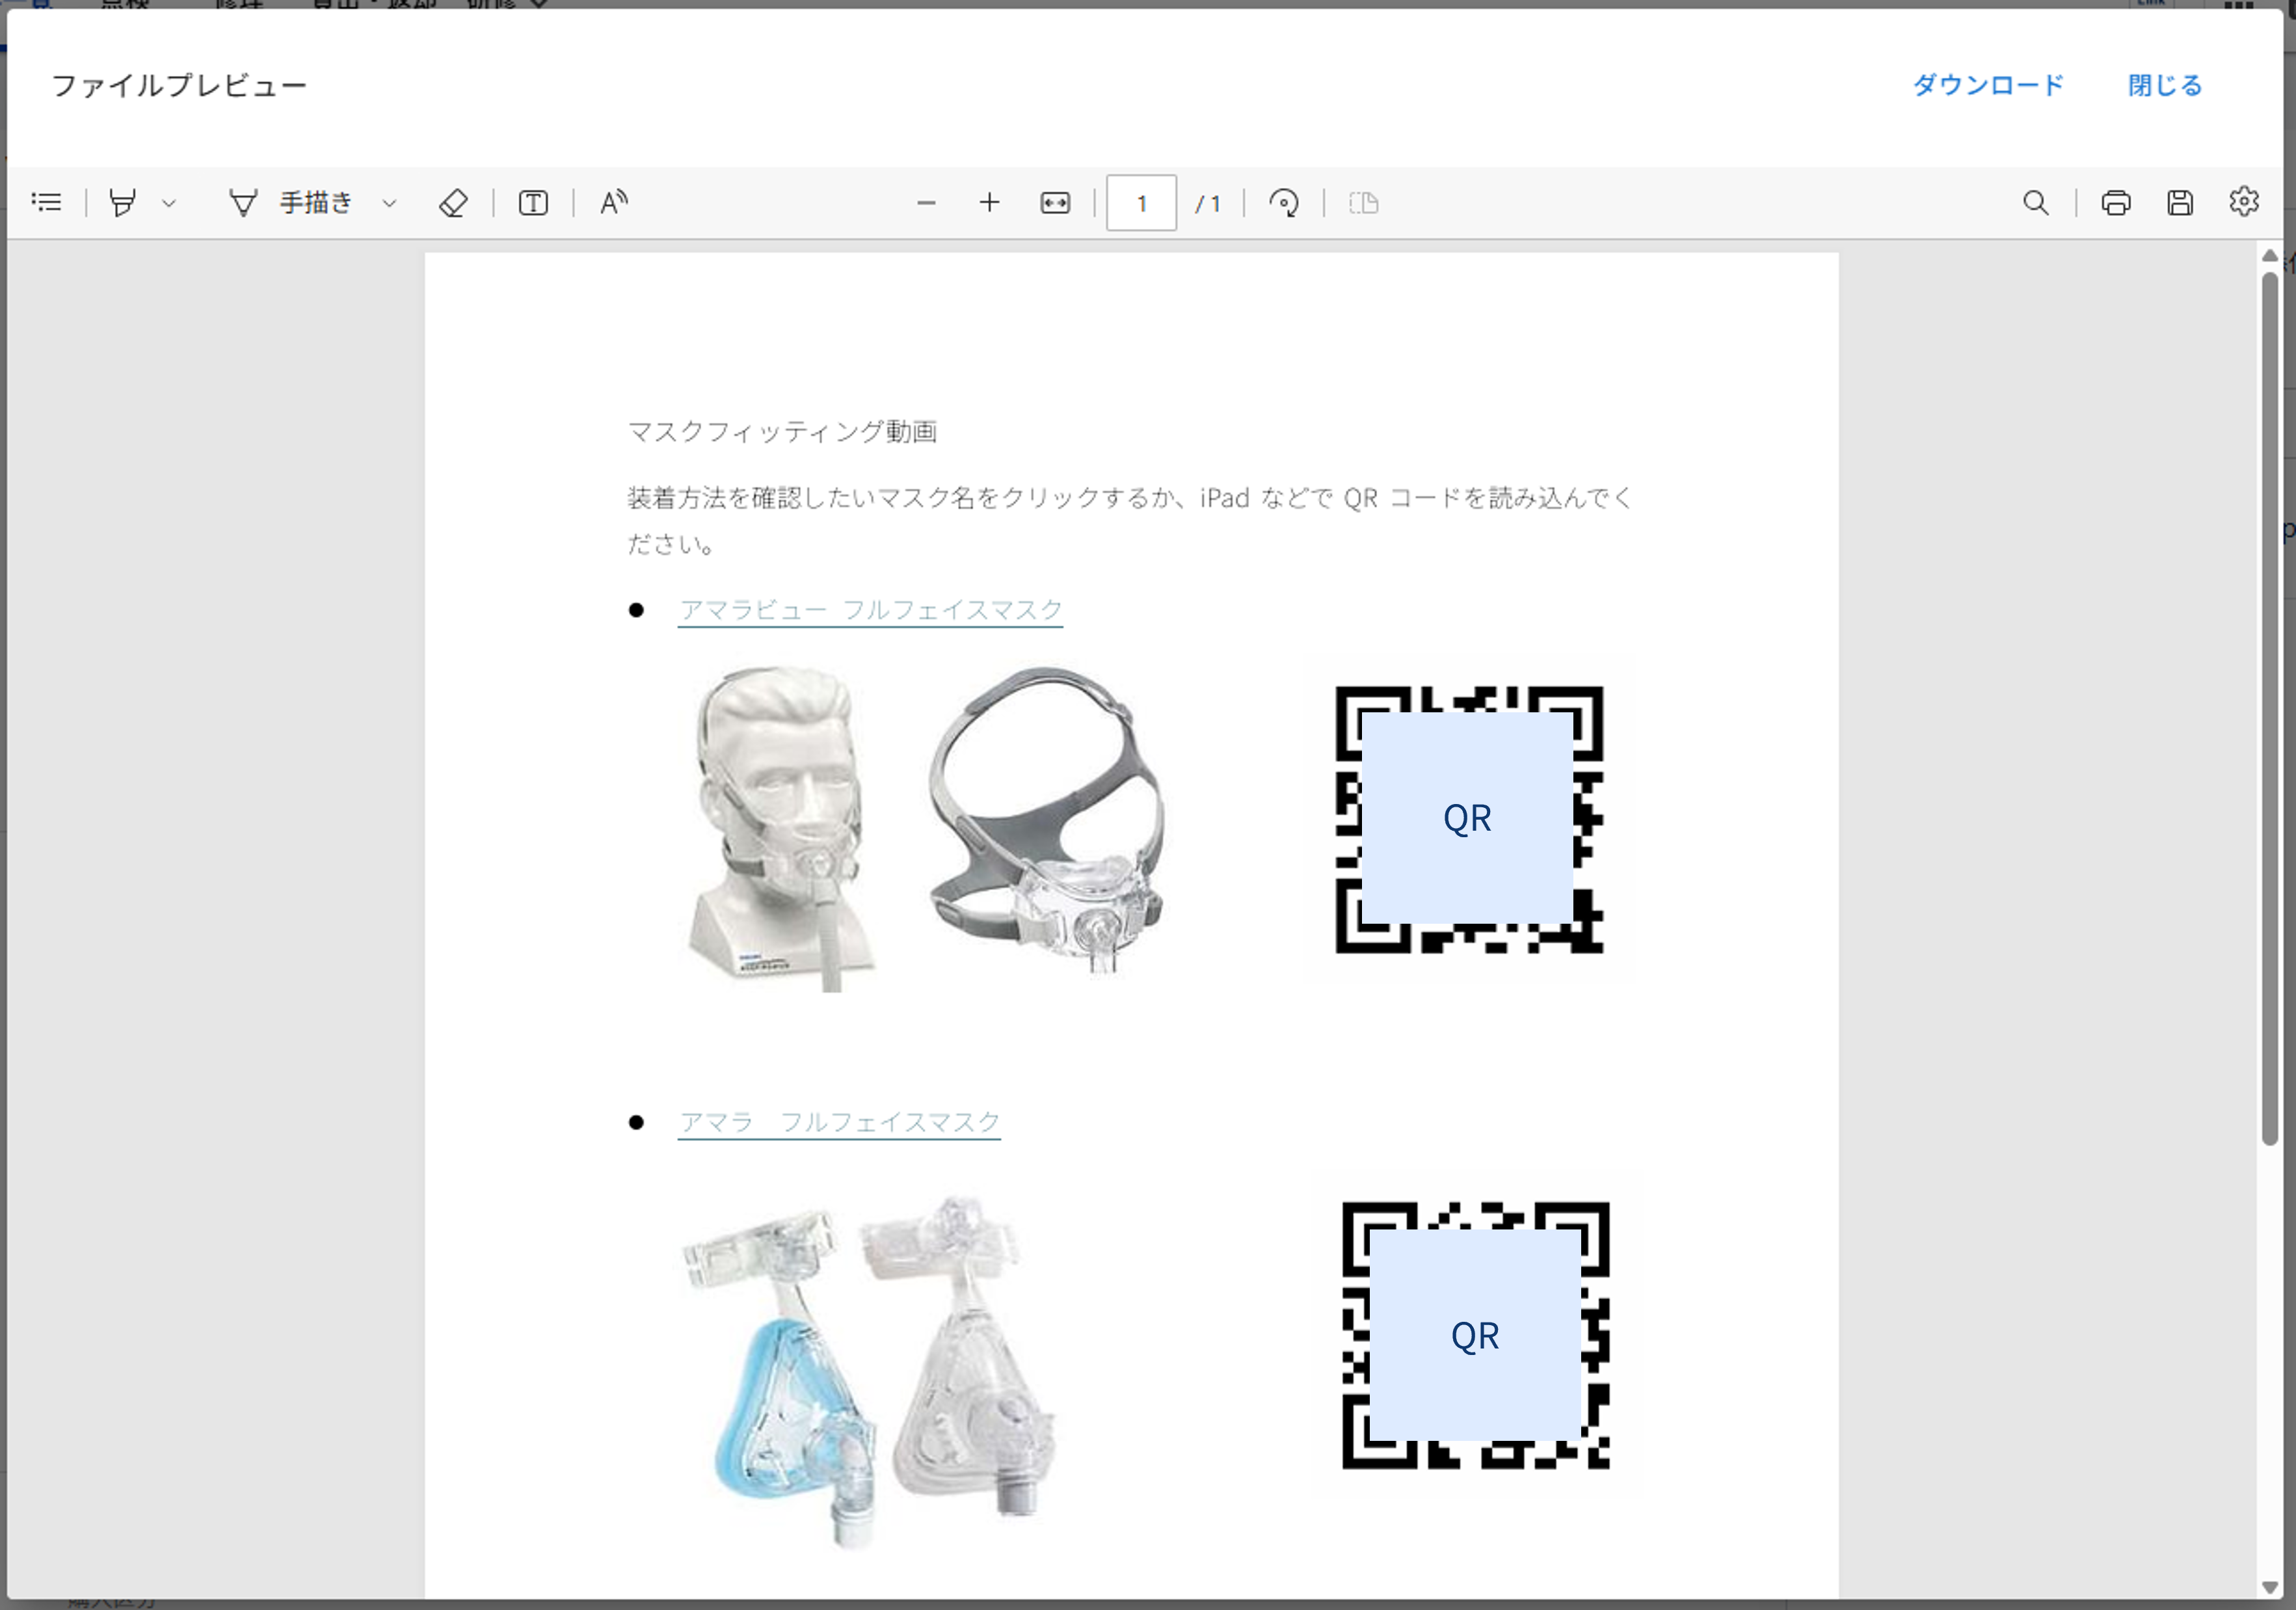Start read aloud with the A icon
The image size is (2296, 1610).
(x=614, y=203)
